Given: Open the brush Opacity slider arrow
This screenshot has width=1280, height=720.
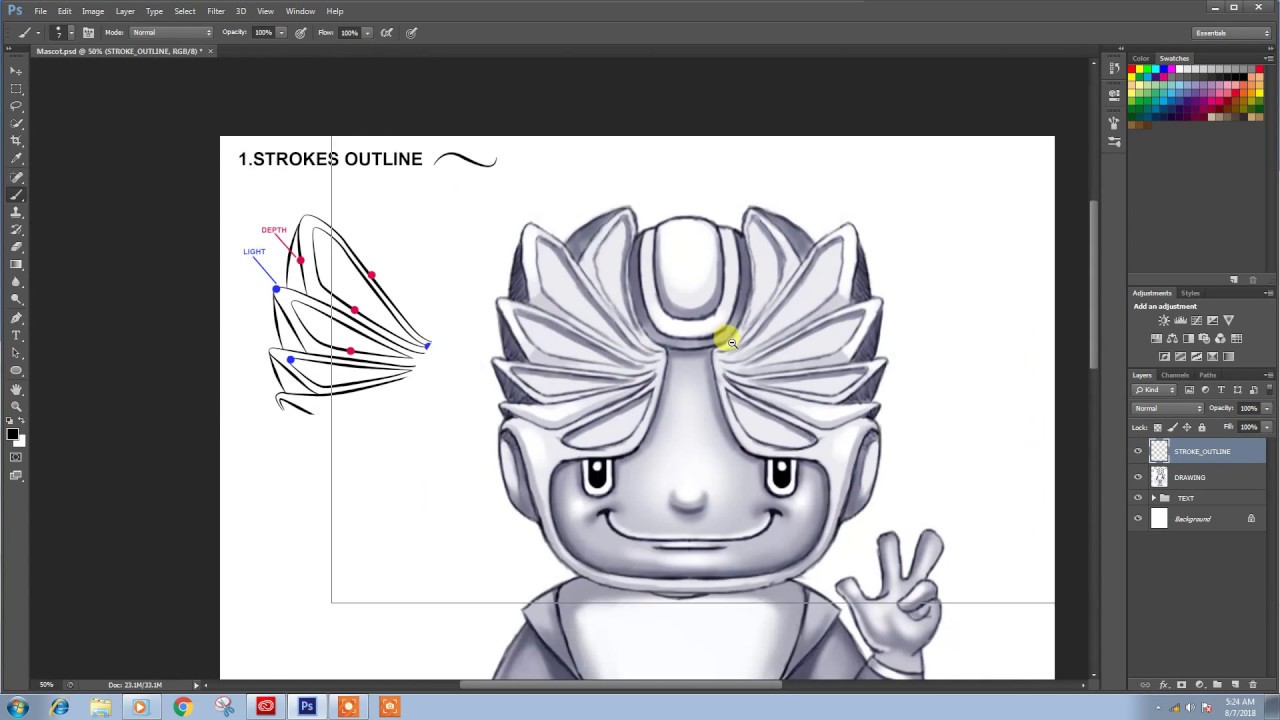Looking at the screenshot, I should (281, 32).
